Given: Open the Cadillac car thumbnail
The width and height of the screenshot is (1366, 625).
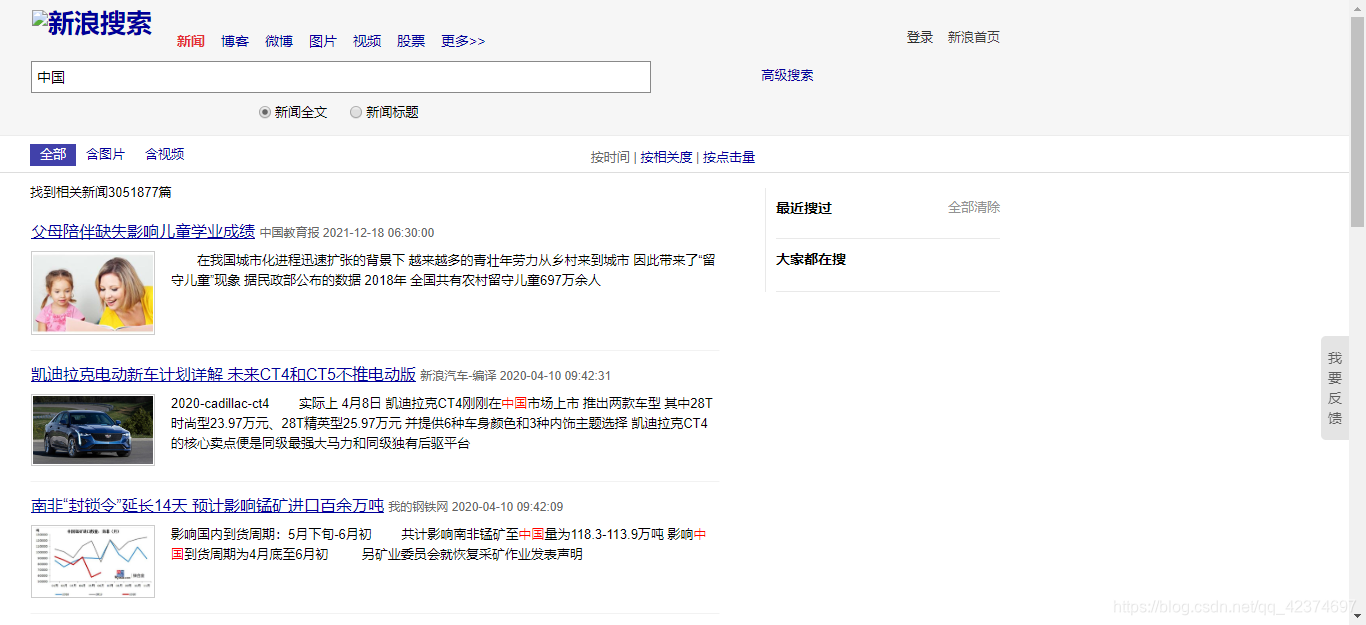Looking at the screenshot, I should [x=93, y=430].
